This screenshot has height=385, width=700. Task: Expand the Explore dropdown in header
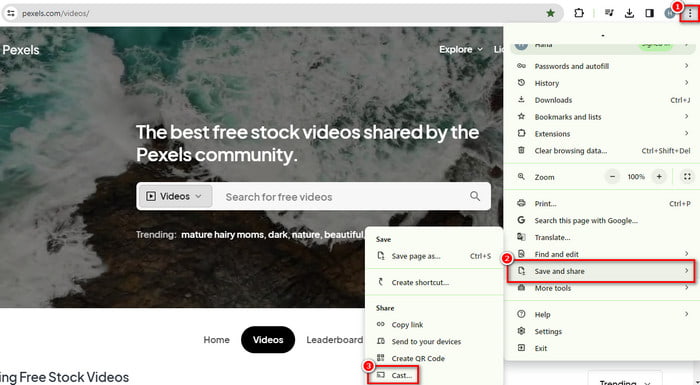point(461,50)
